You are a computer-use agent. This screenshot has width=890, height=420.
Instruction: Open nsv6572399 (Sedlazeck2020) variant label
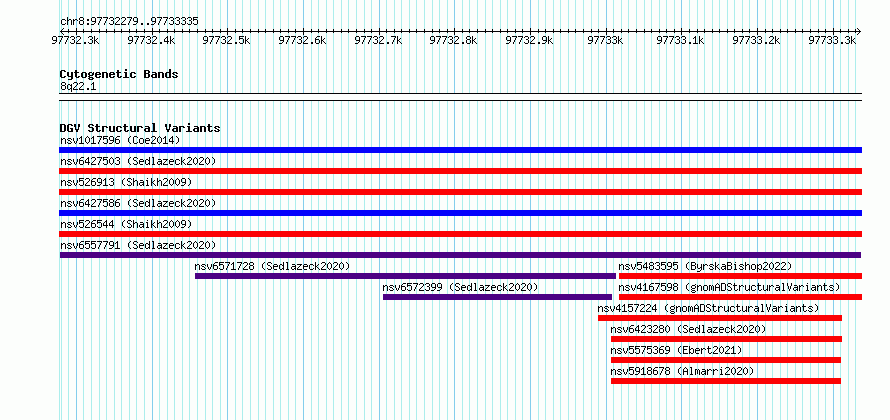pyautogui.click(x=460, y=287)
